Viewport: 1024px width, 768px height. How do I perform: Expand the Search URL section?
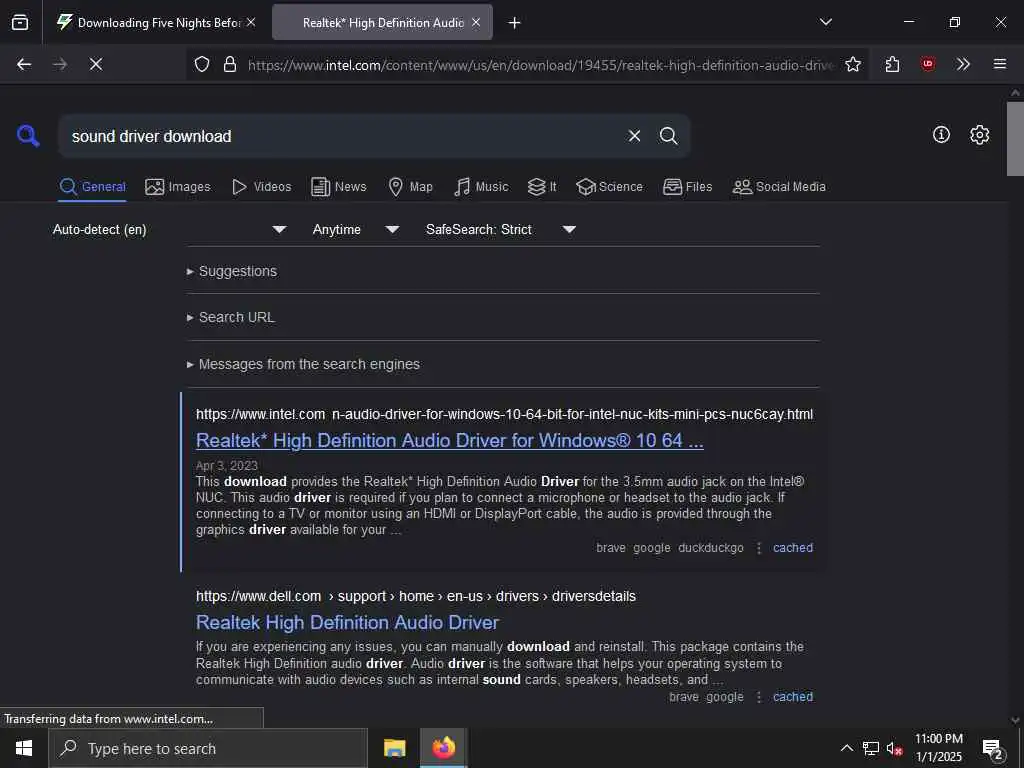(231, 317)
